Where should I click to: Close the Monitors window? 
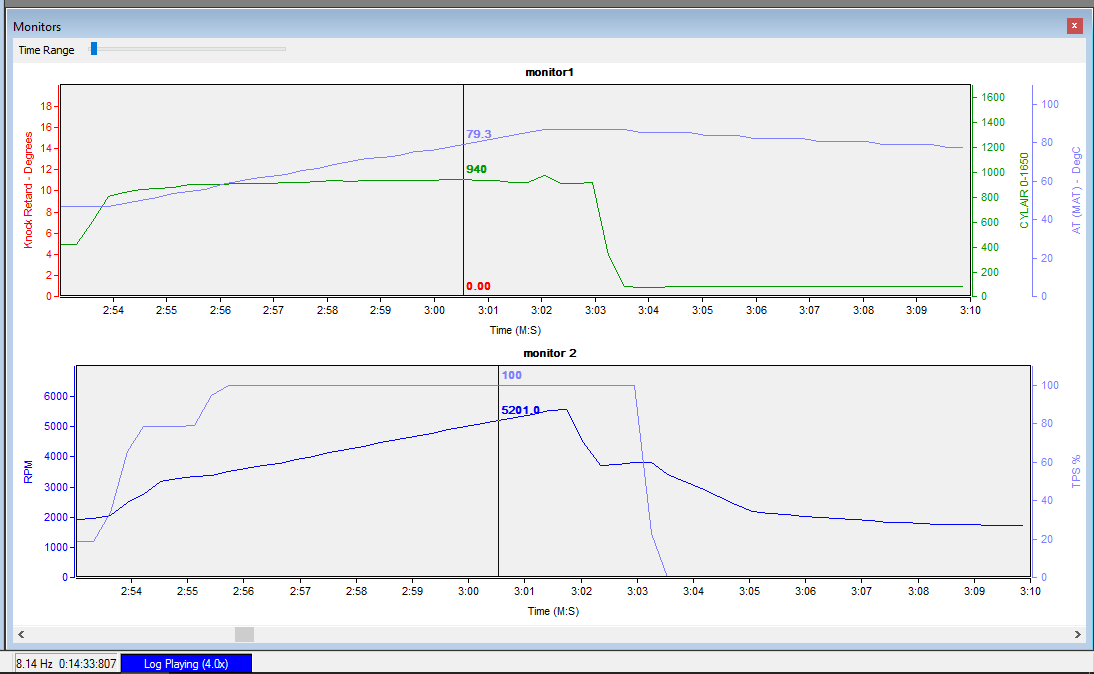tap(1074, 26)
